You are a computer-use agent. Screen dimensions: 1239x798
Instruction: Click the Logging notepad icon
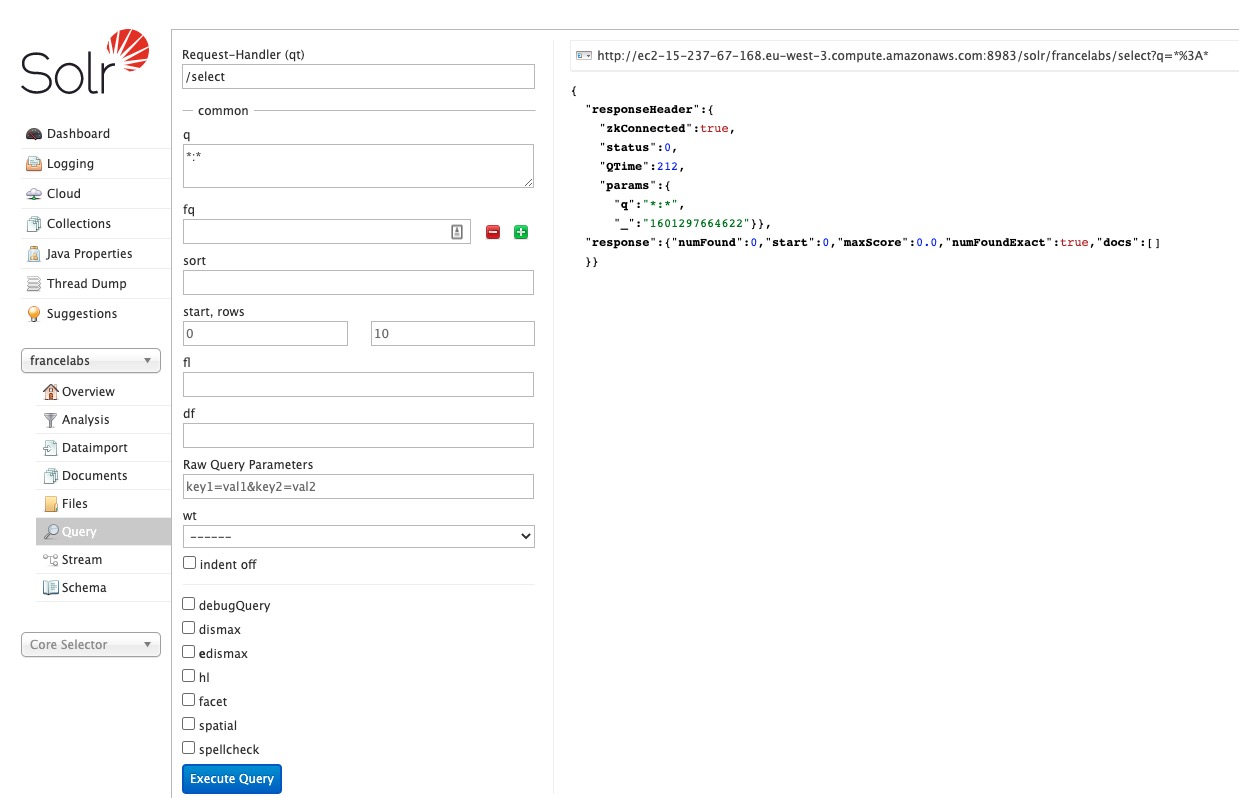pyautogui.click(x=34, y=164)
